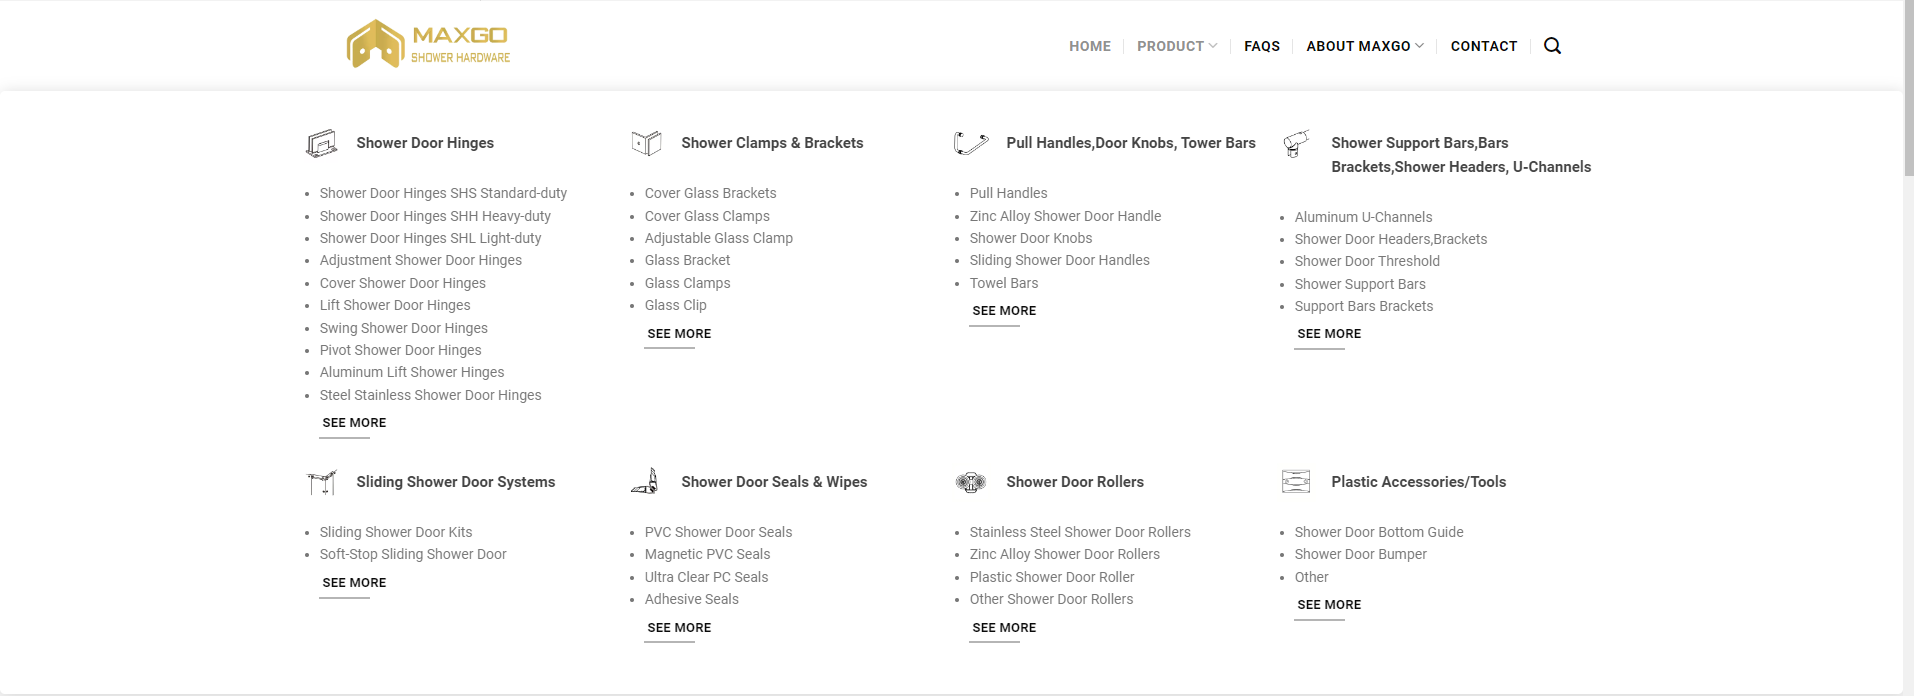
Task: Click the Shower Door Seals & Wipes icon
Action: (x=646, y=482)
